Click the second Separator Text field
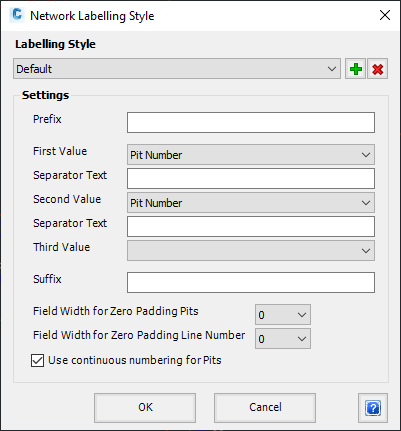Image resolution: width=401 pixels, height=431 pixels. (251, 226)
